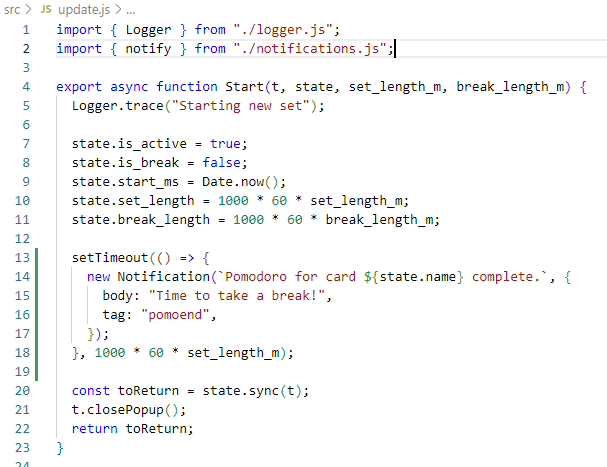This screenshot has width=607, height=467.
Task: Click 'setTimeout' on line 13
Action: [110, 258]
